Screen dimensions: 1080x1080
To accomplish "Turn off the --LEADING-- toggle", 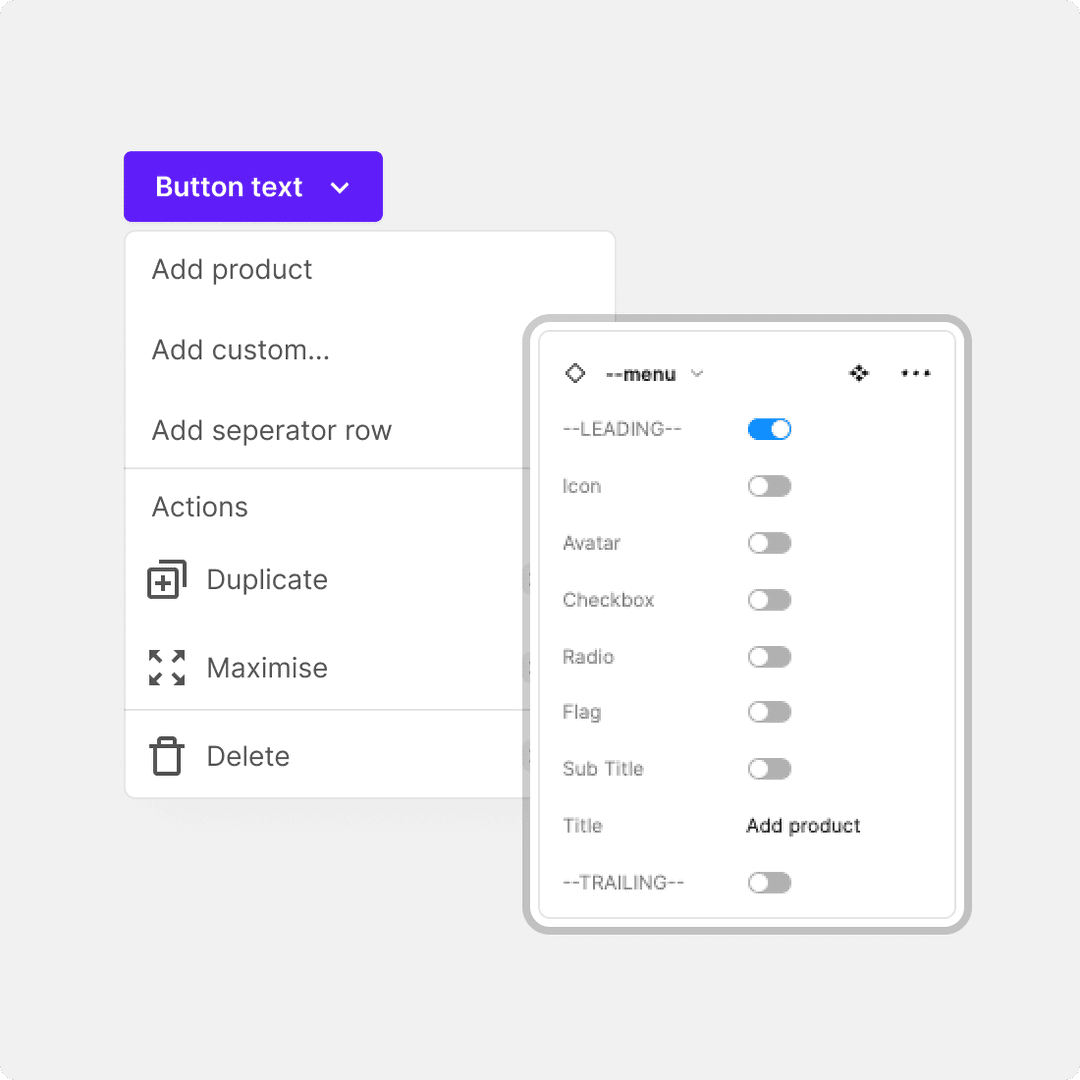I will coord(769,429).
